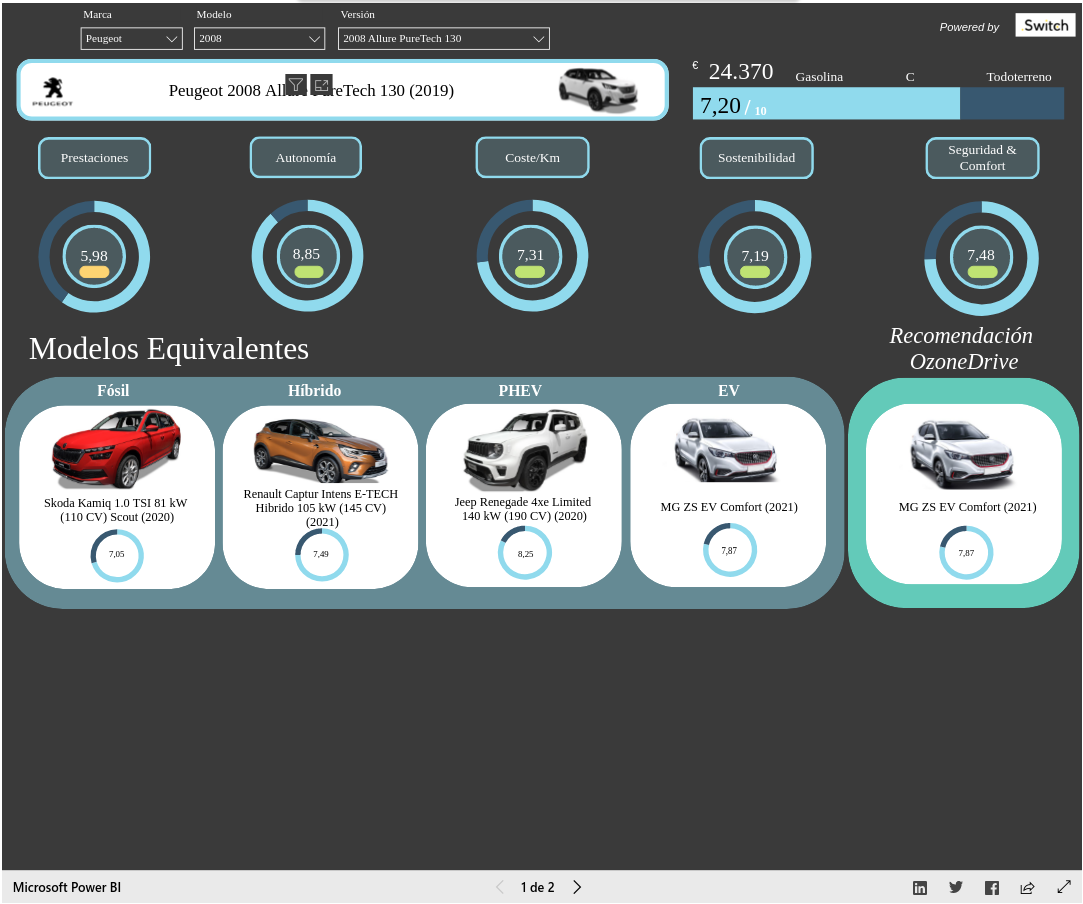Screen dimensions: 1083x904
Task: Click the Todoterreno body type label
Action: pos(1019,77)
